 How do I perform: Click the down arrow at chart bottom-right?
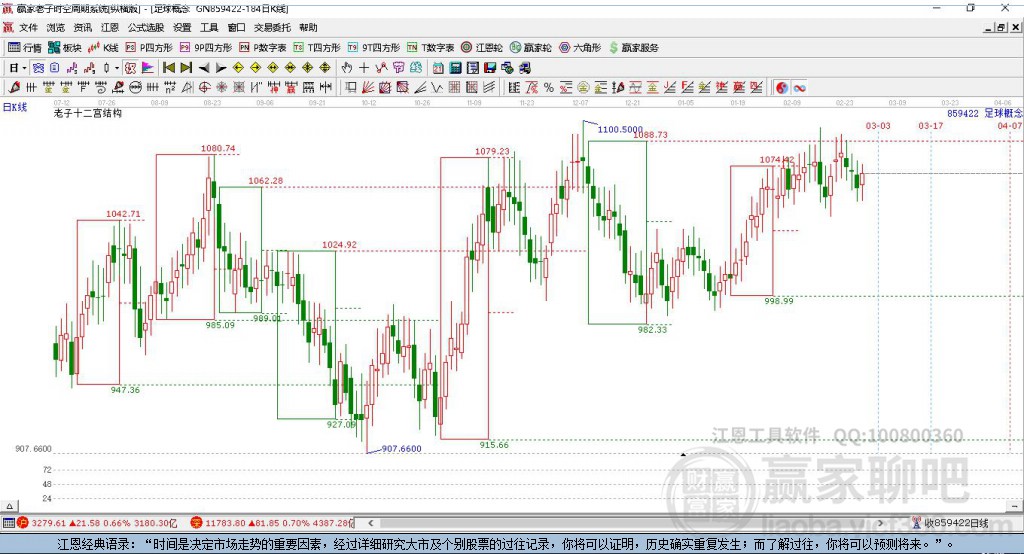(1014, 506)
